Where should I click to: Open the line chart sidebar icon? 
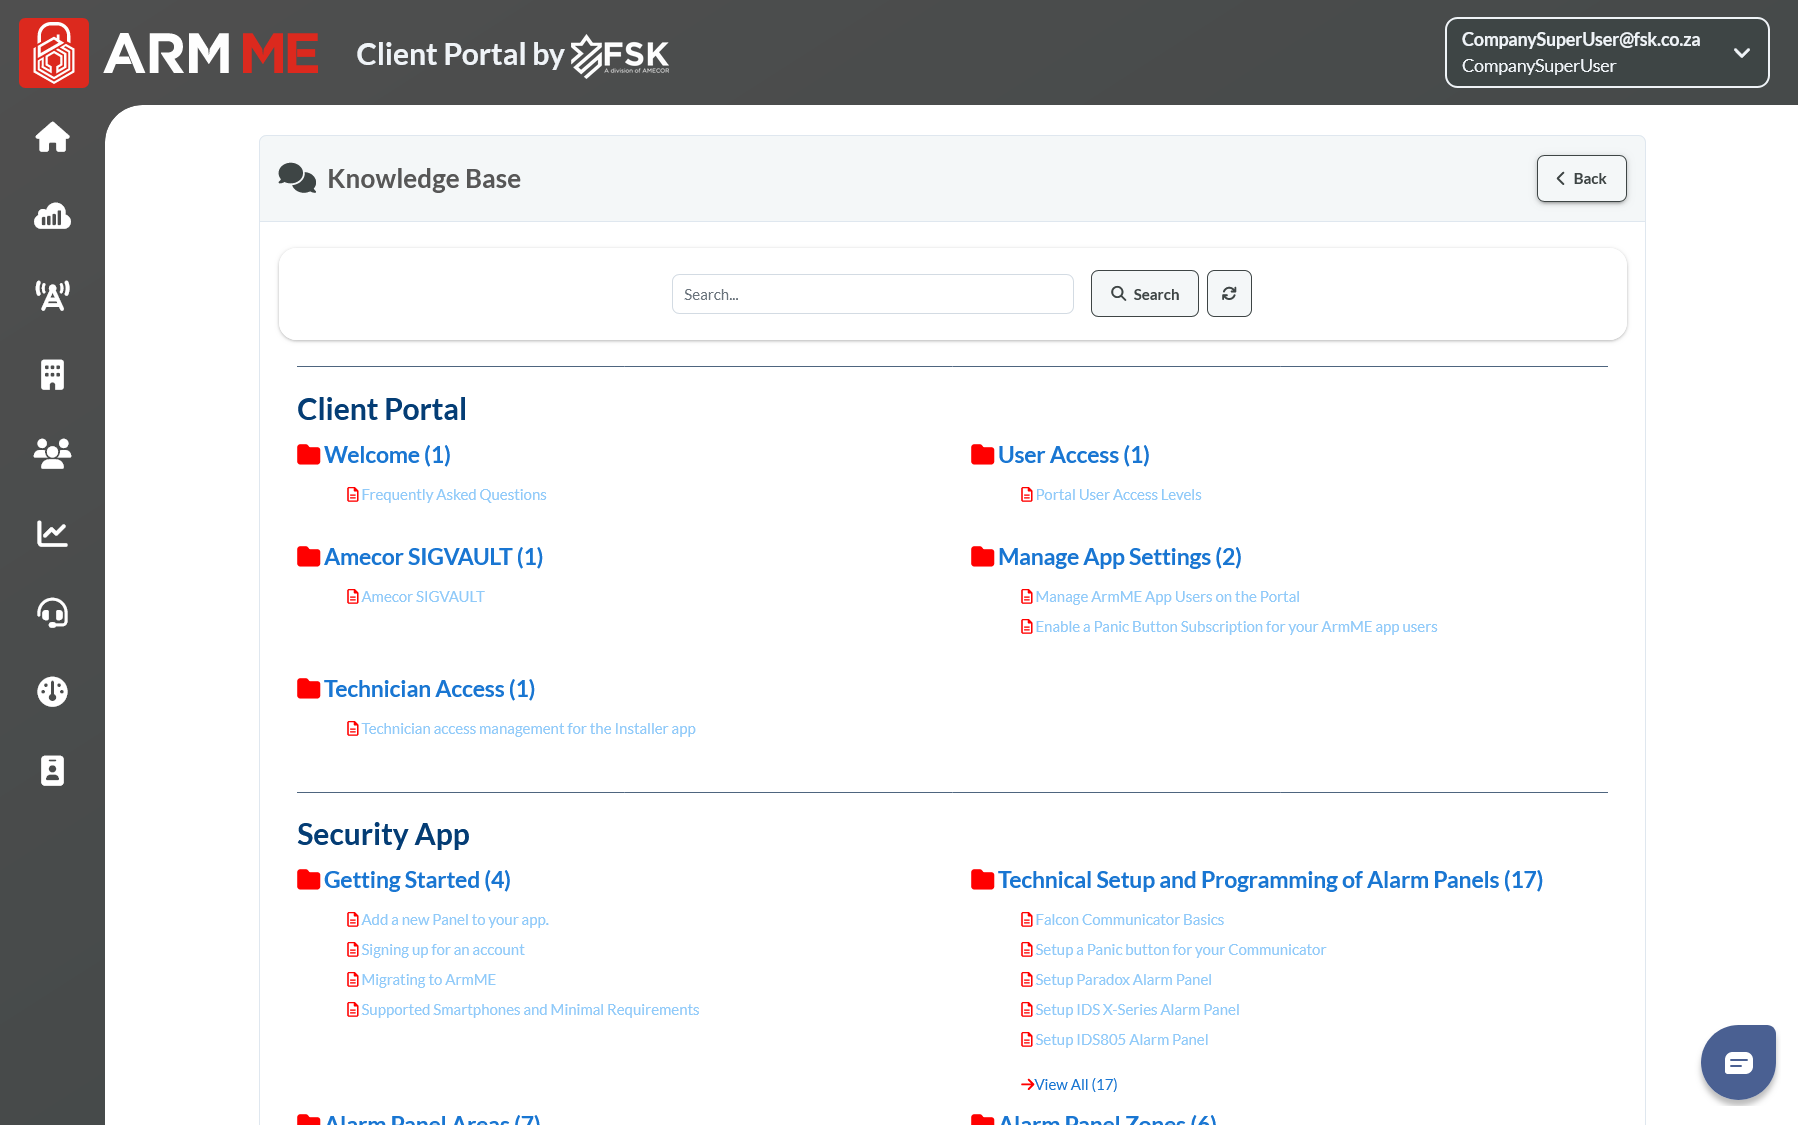click(x=52, y=533)
